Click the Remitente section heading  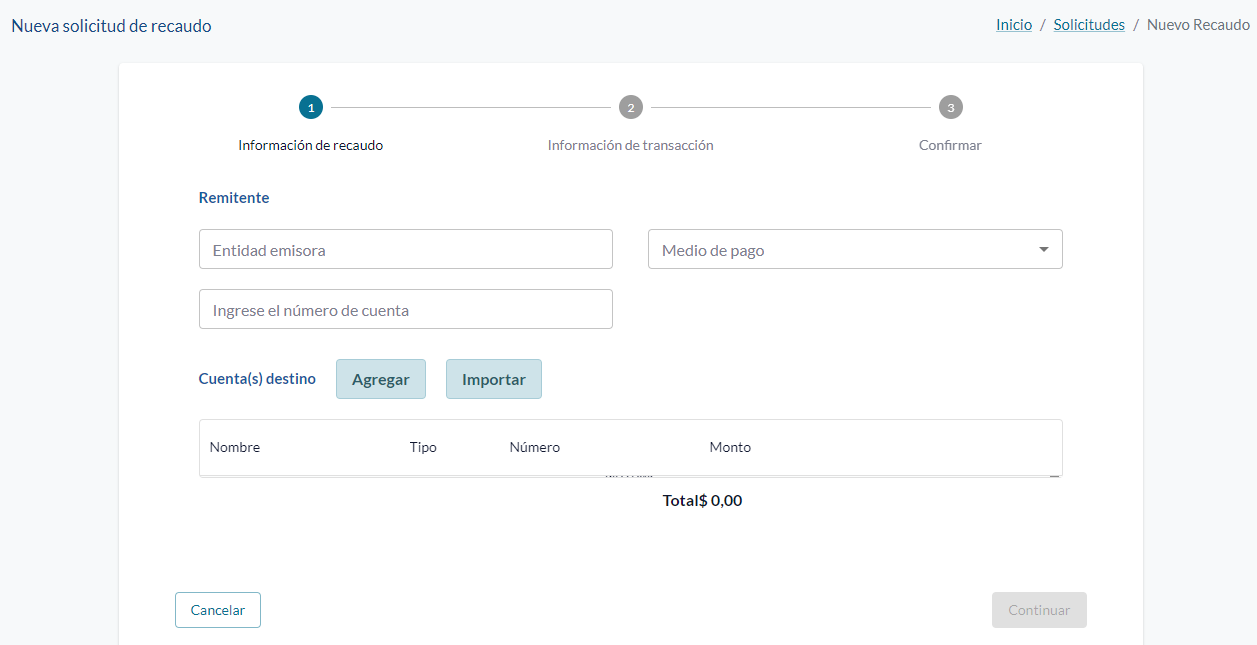click(234, 198)
